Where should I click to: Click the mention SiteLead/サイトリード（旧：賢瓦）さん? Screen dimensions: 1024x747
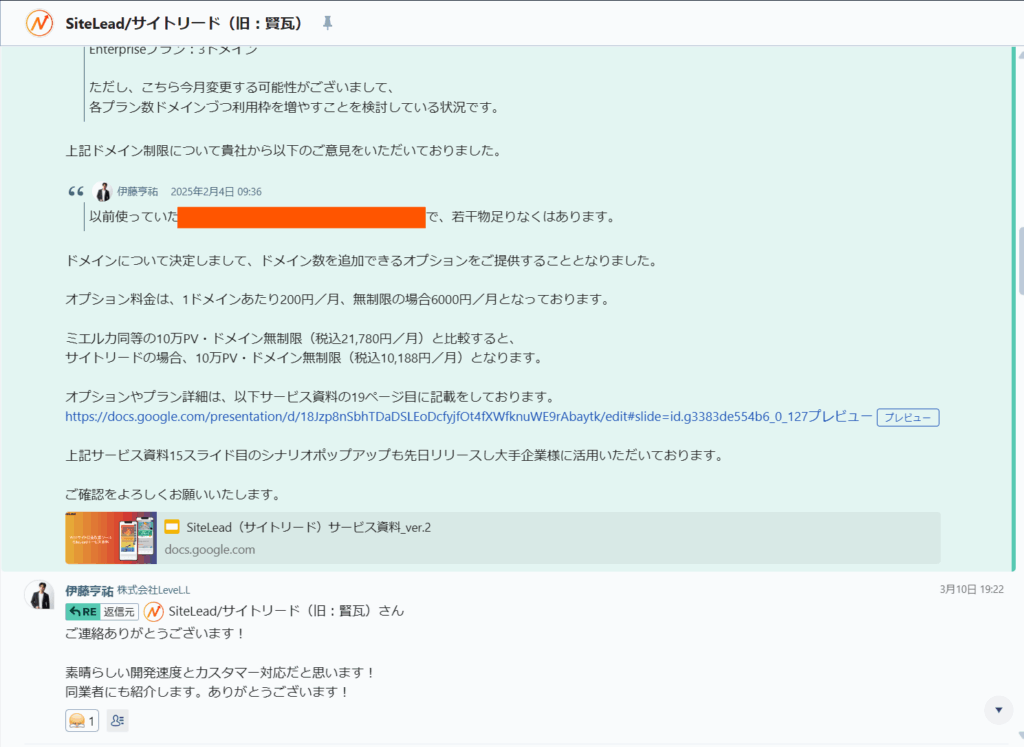(287, 611)
